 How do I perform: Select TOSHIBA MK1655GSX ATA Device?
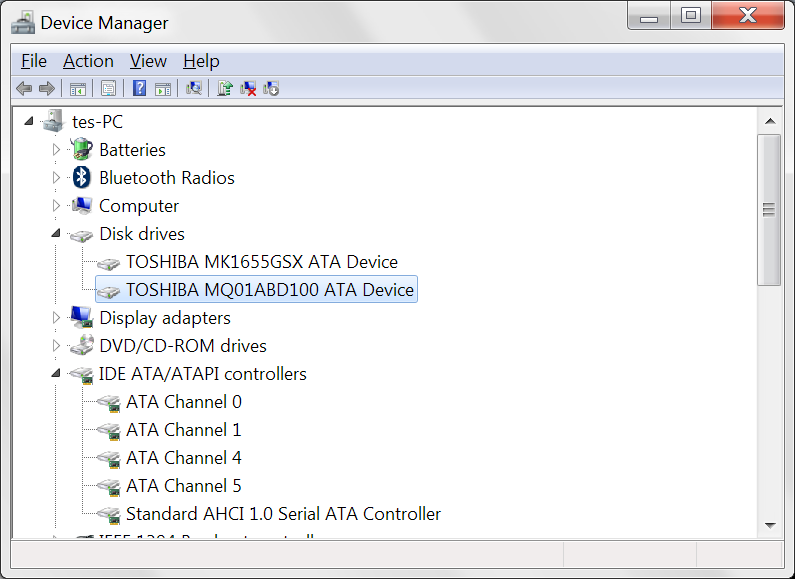tap(261, 262)
